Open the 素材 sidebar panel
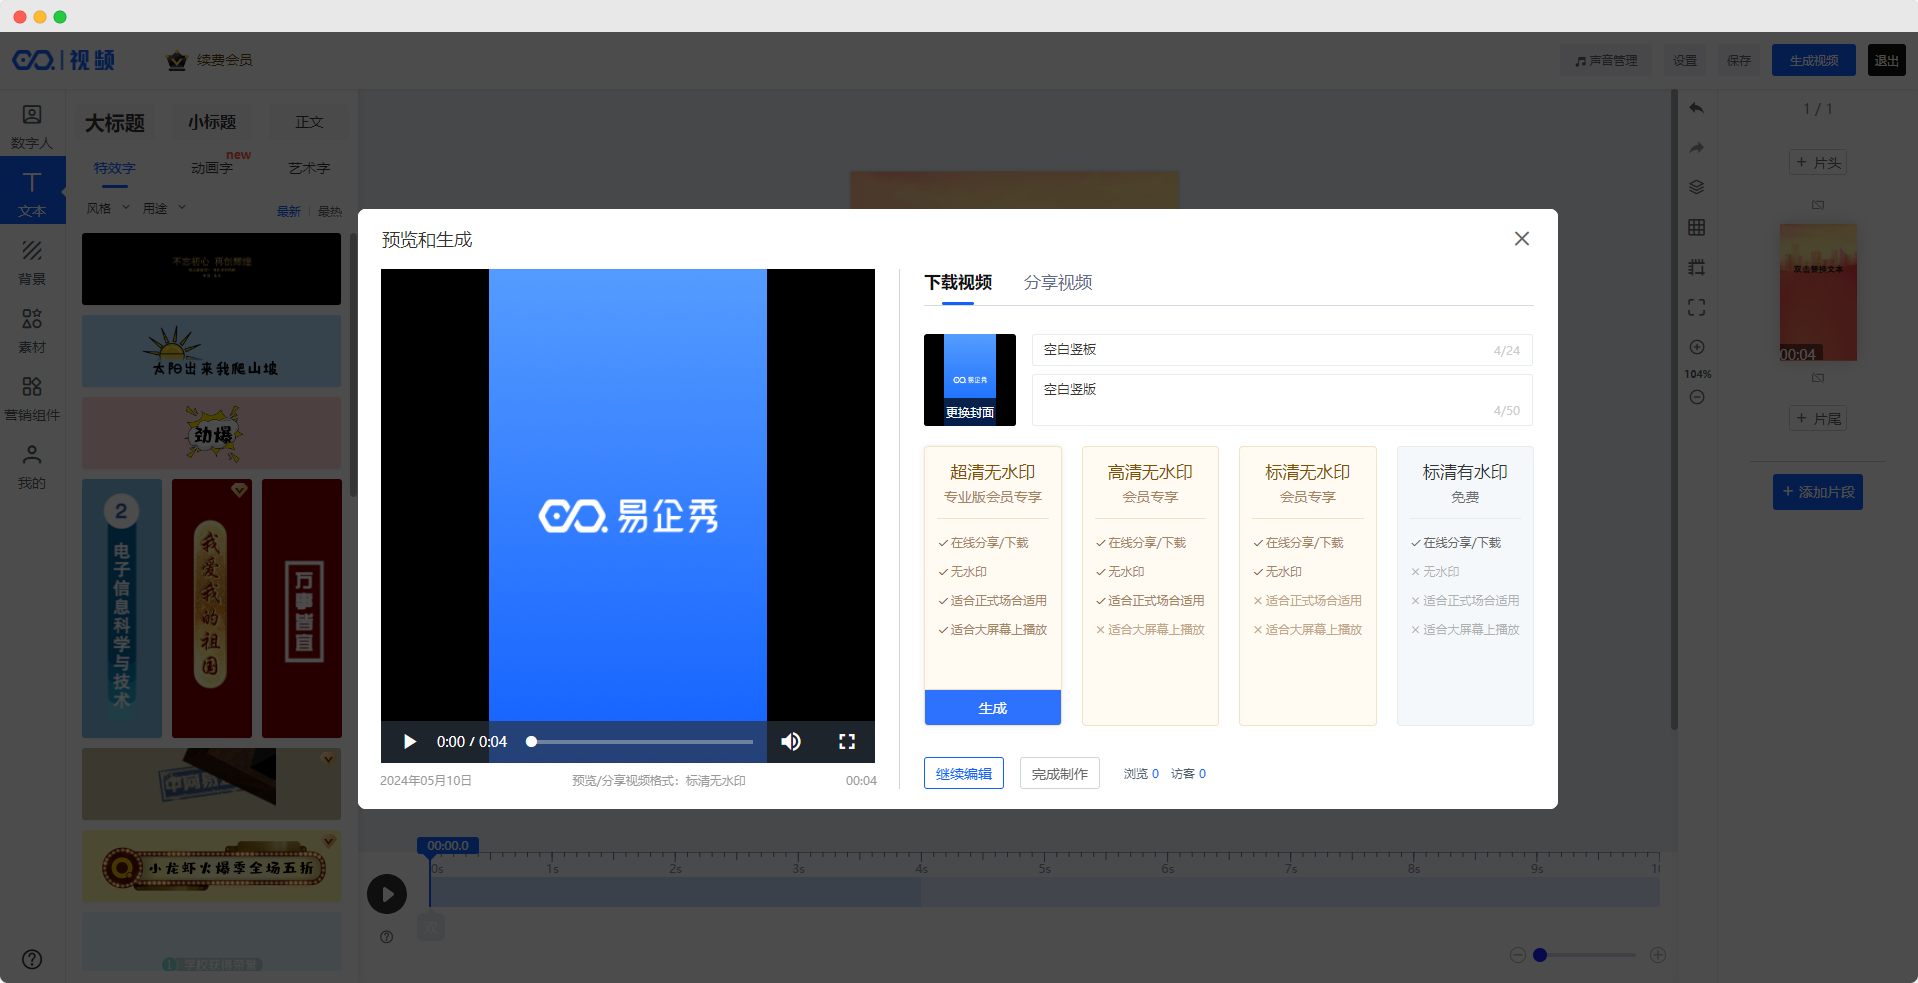Screen dimensions: 1918x983 coord(32,331)
